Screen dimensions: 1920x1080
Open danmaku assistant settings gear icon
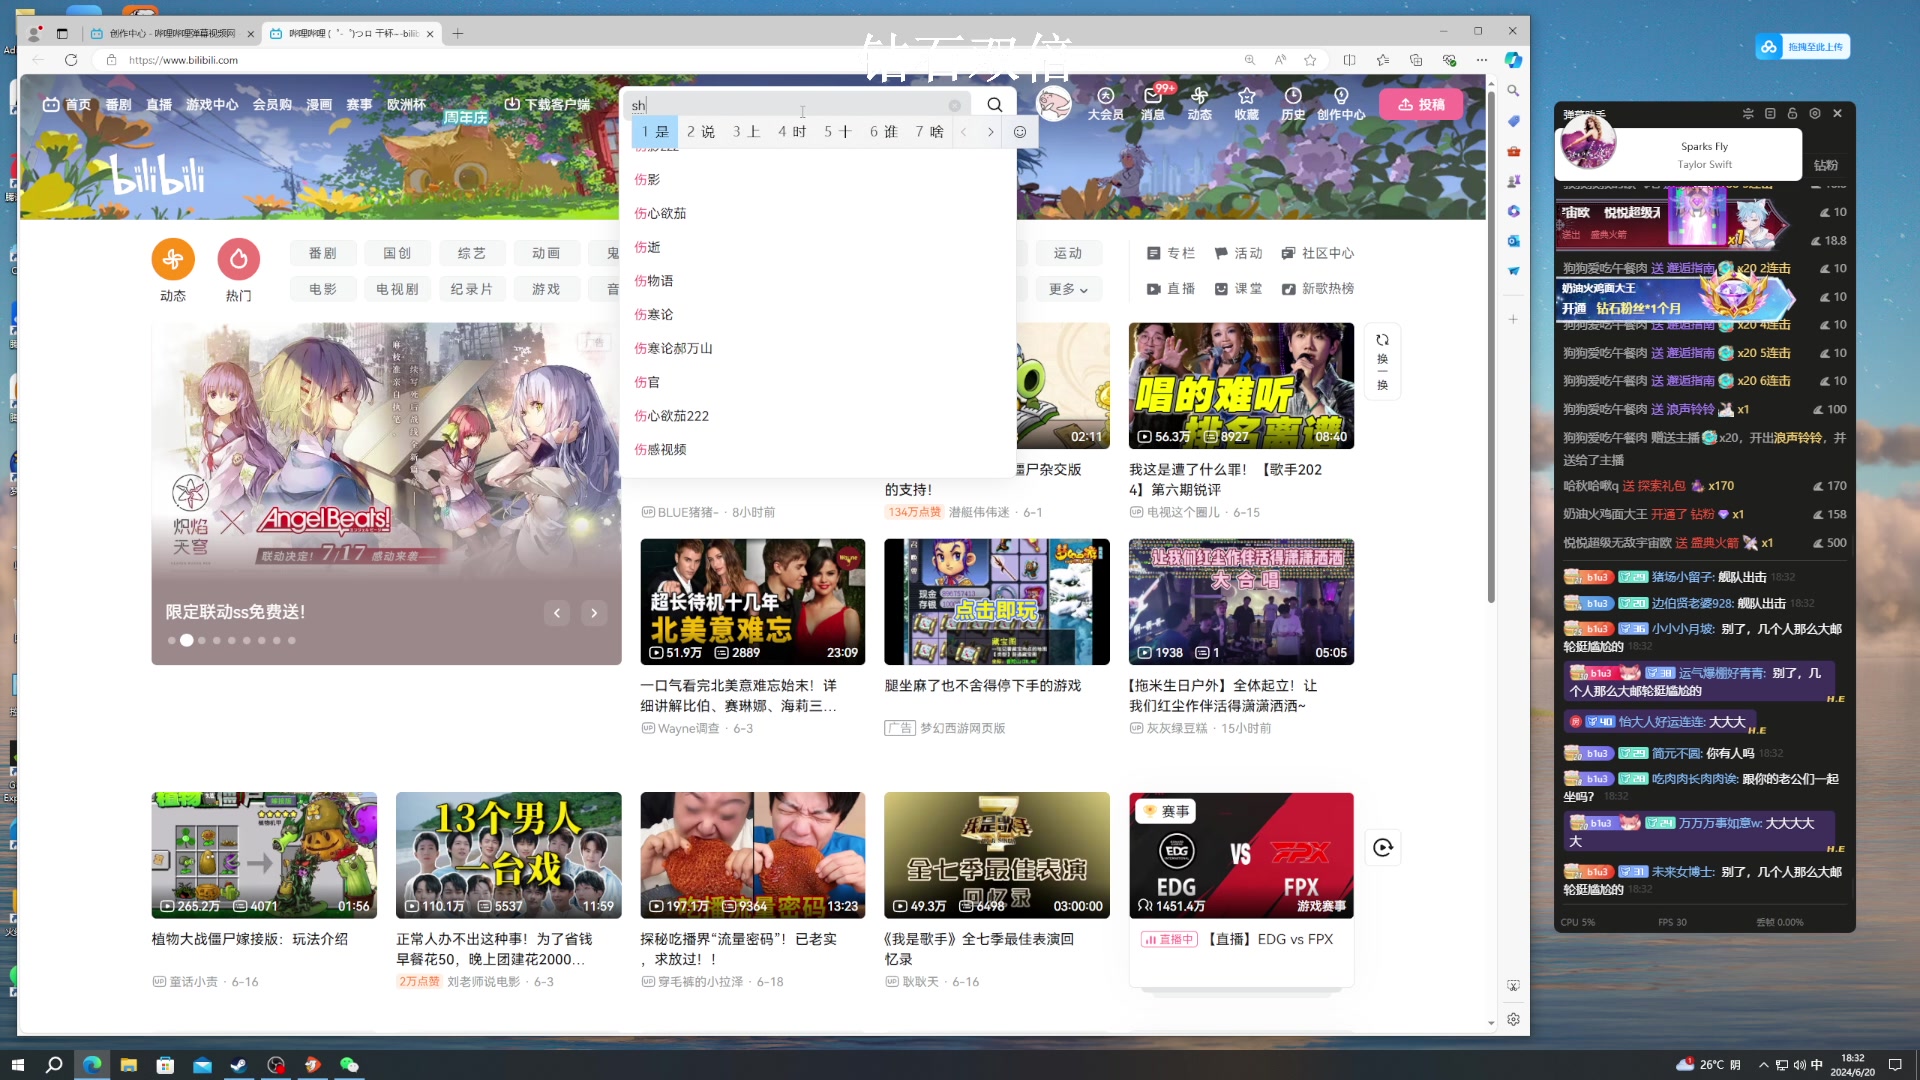1815,114
